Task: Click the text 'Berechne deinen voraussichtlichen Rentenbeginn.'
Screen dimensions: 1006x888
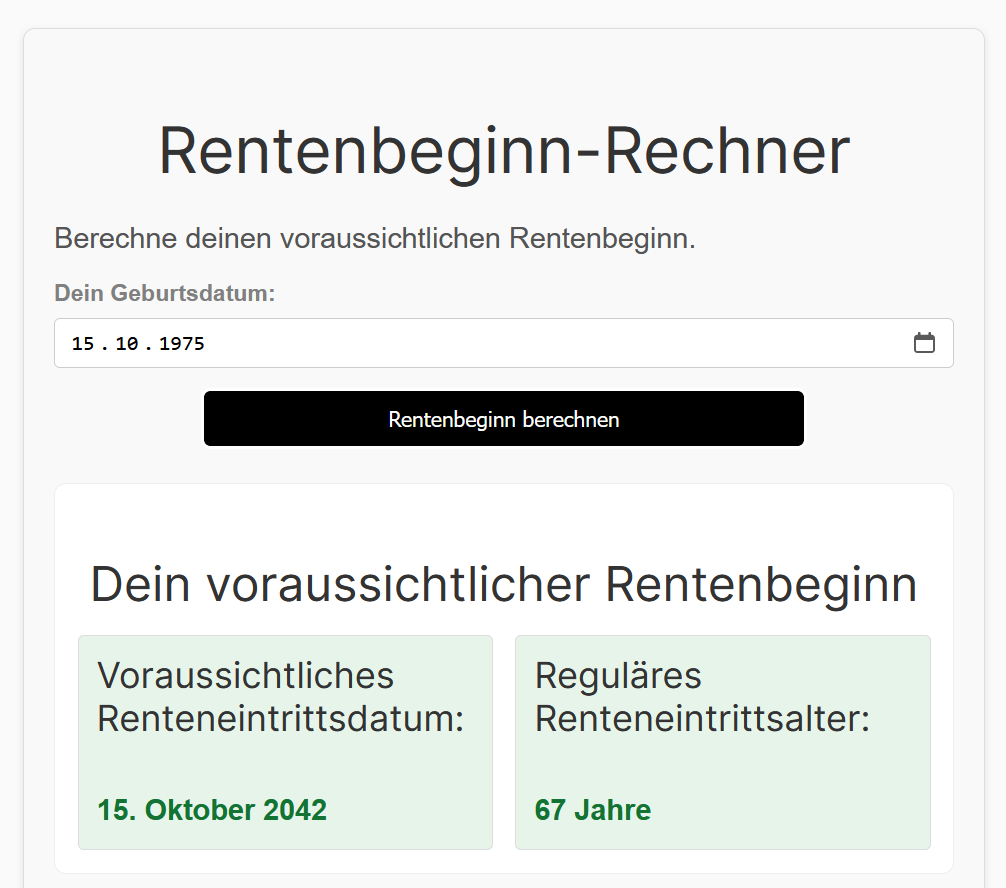Action: point(375,238)
